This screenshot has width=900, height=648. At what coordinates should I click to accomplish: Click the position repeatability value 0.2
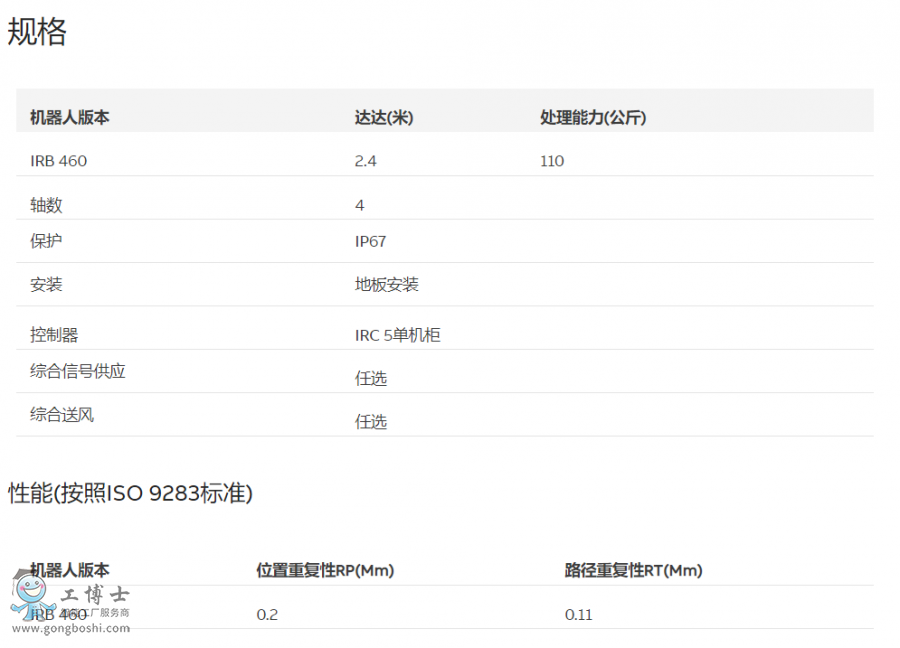[267, 615]
